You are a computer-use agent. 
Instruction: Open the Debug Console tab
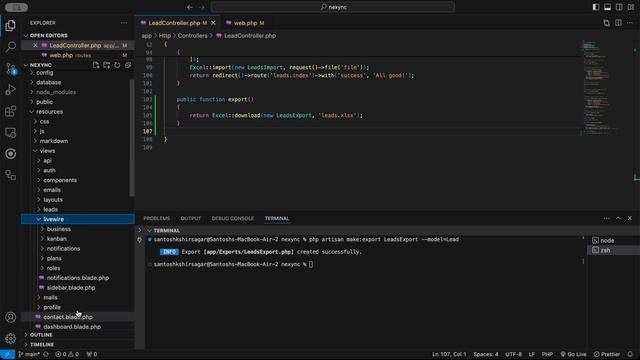tap(233, 218)
